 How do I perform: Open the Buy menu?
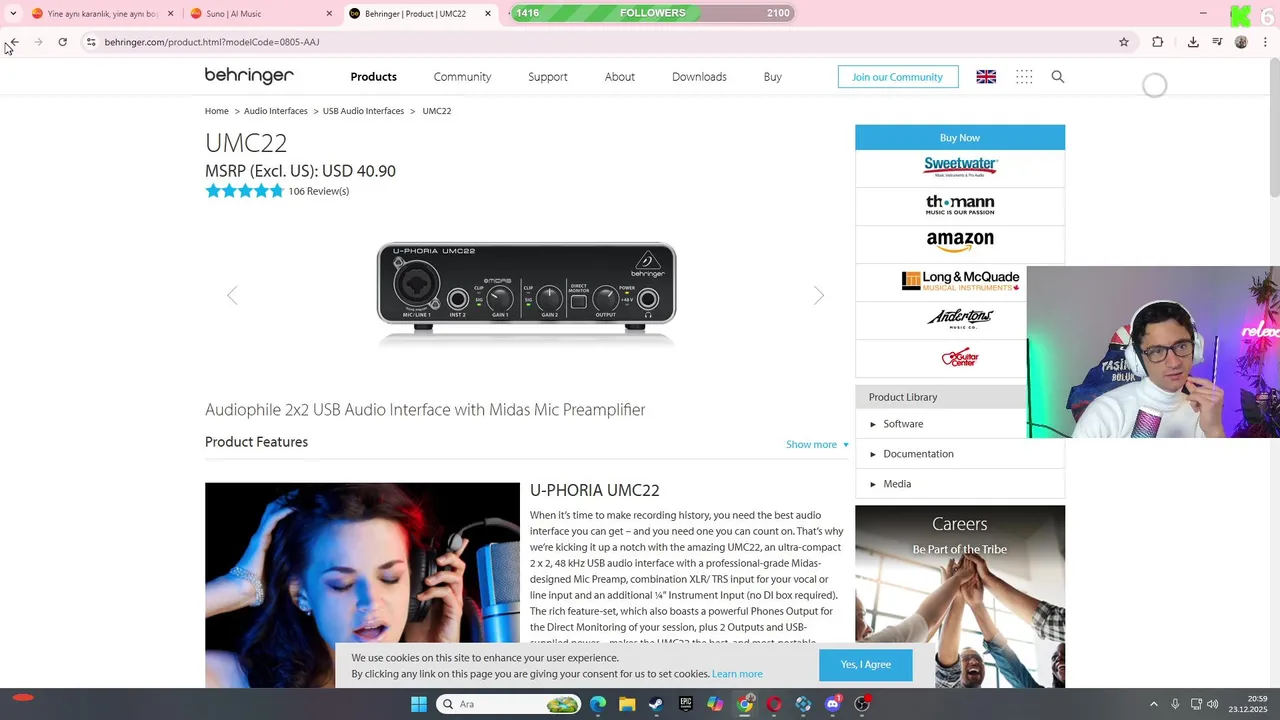coord(772,77)
